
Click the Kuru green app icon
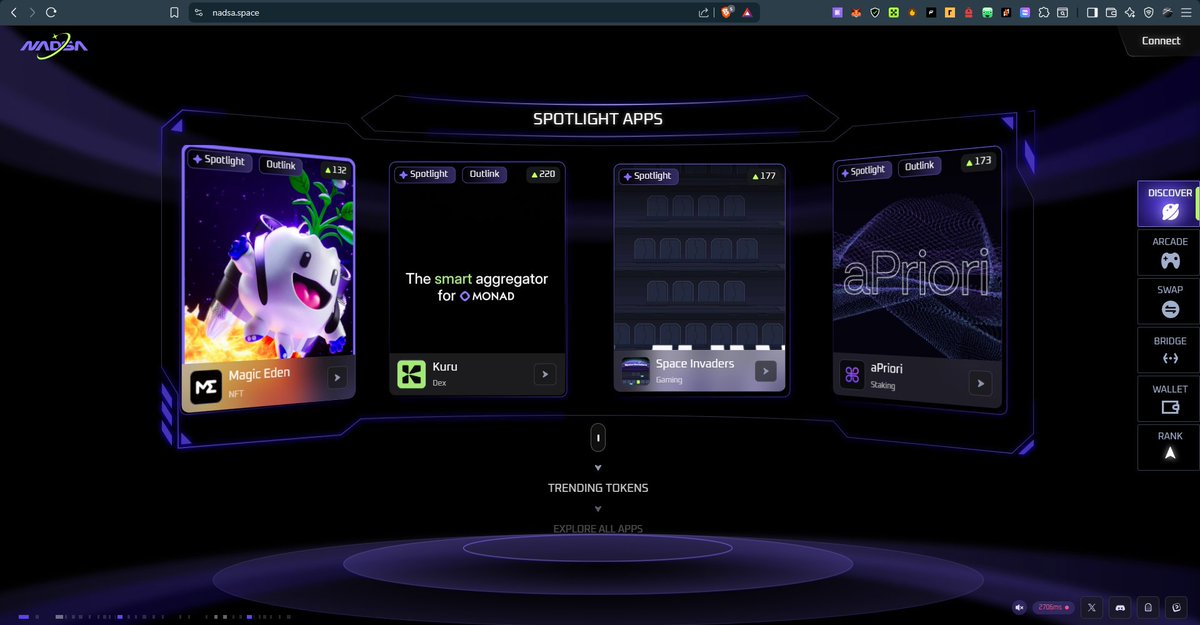[411, 374]
